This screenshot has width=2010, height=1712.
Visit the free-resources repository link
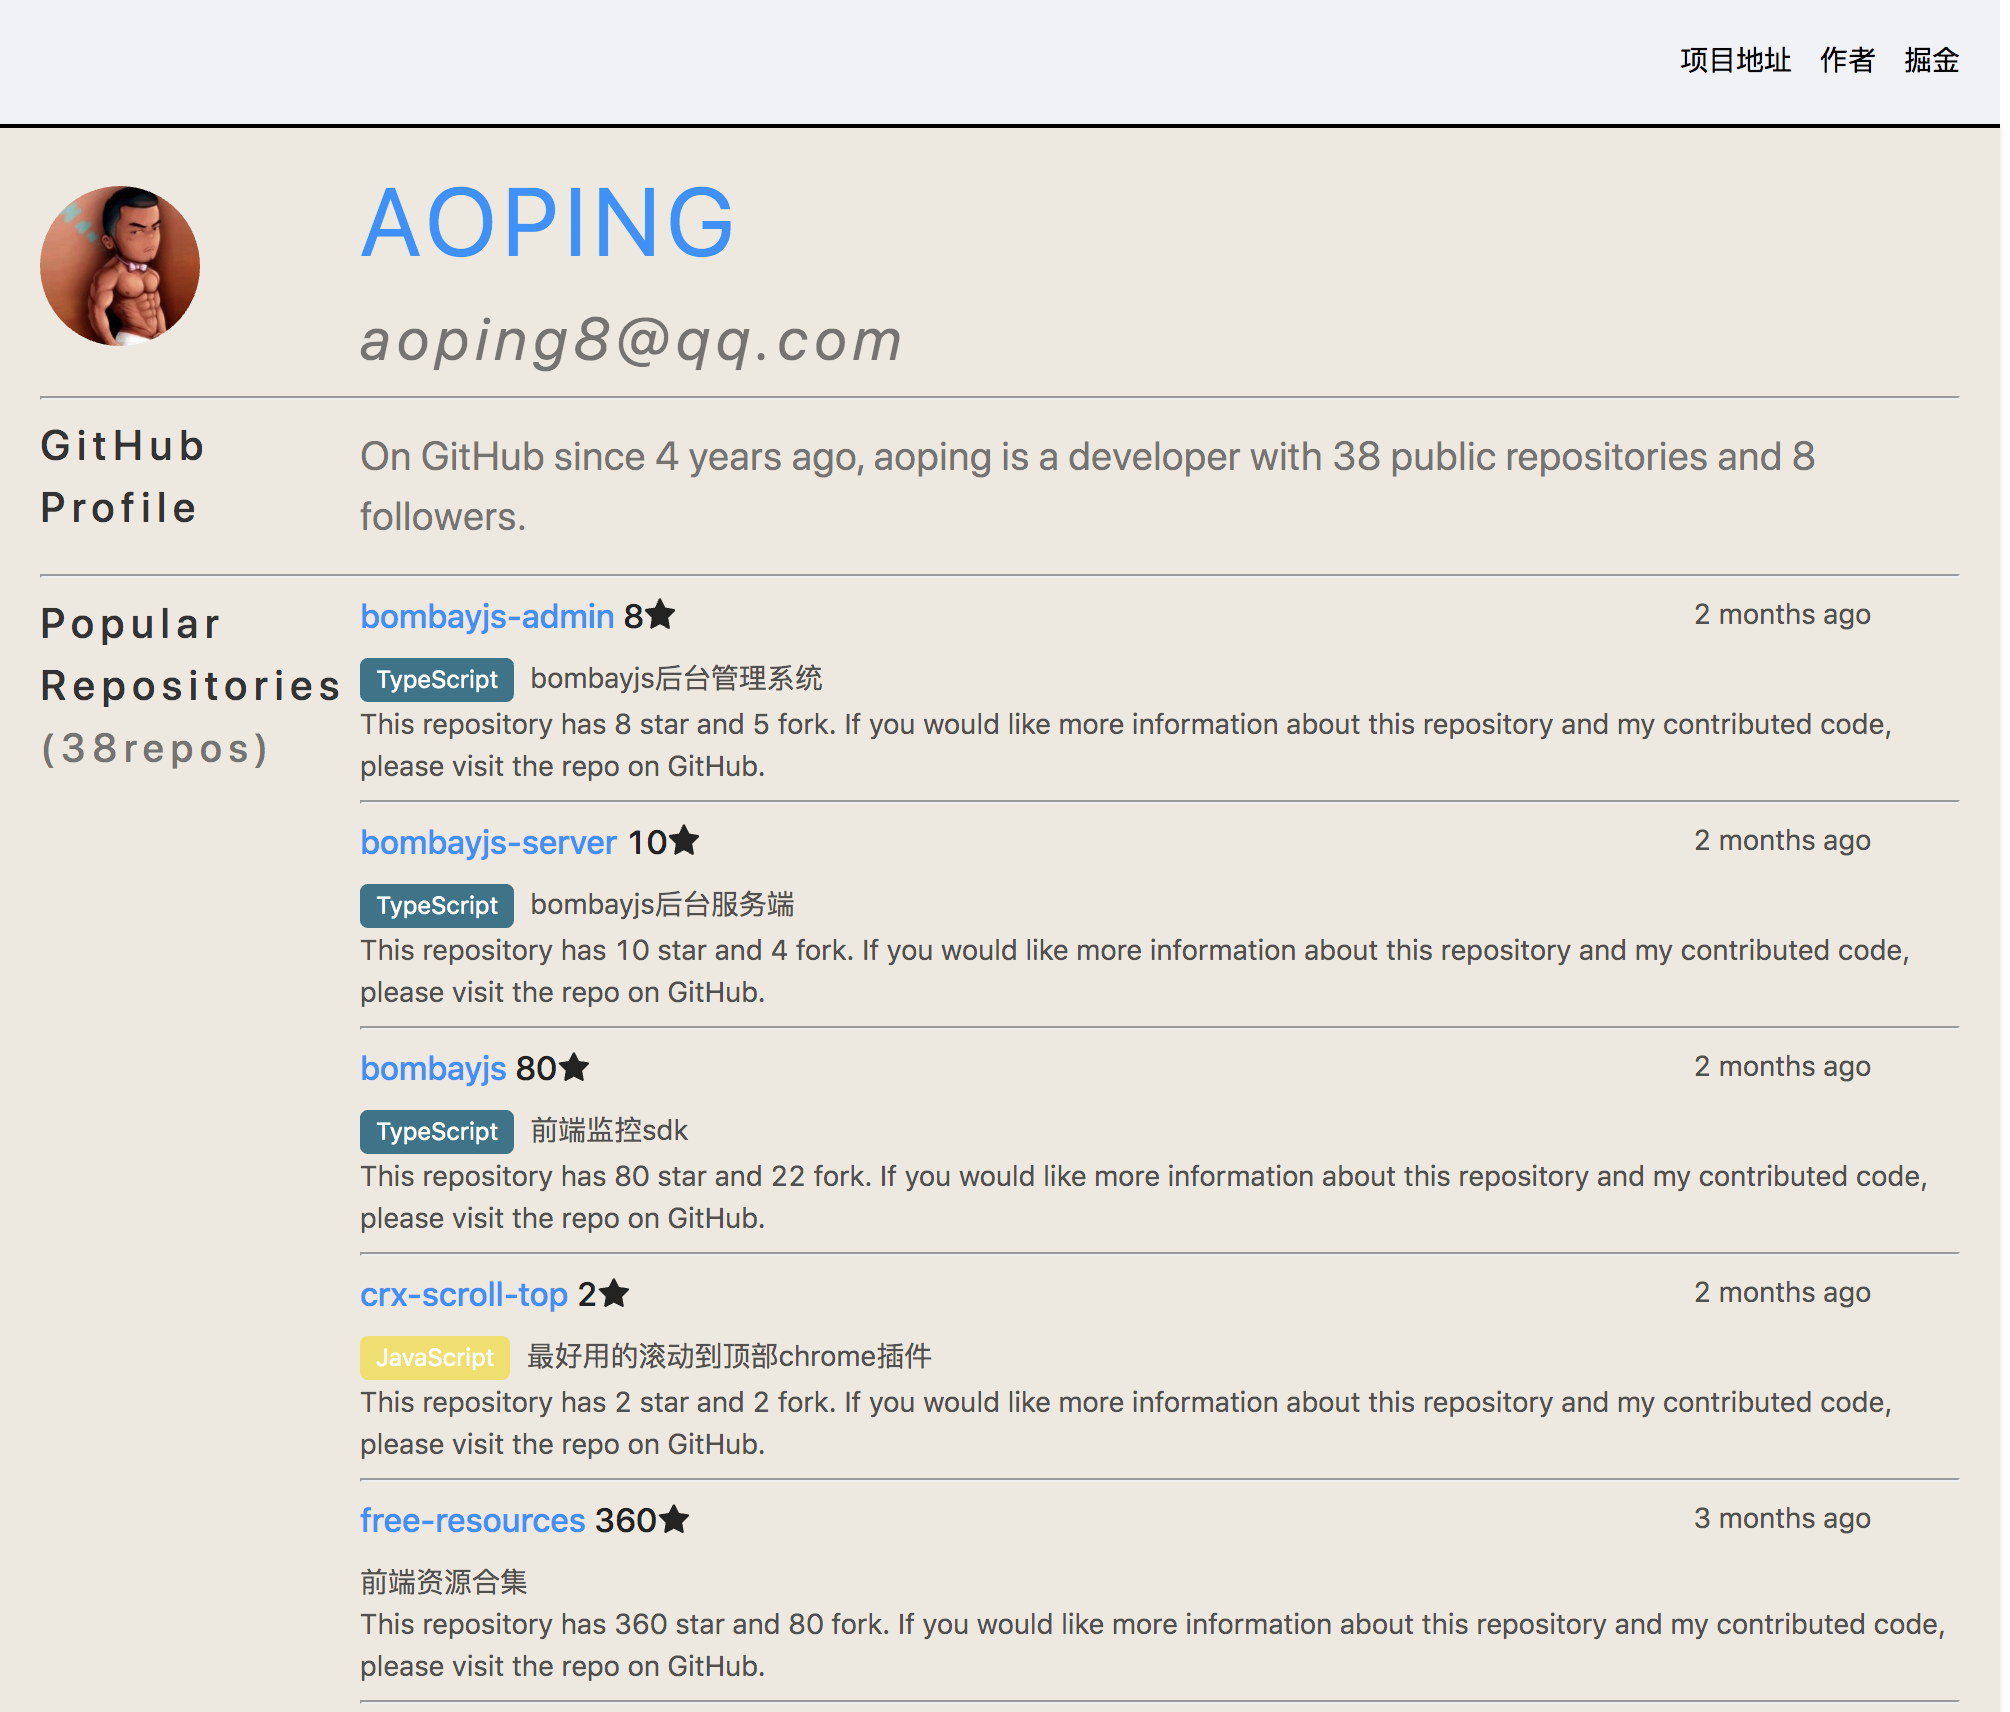click(x=472, y=1520)
